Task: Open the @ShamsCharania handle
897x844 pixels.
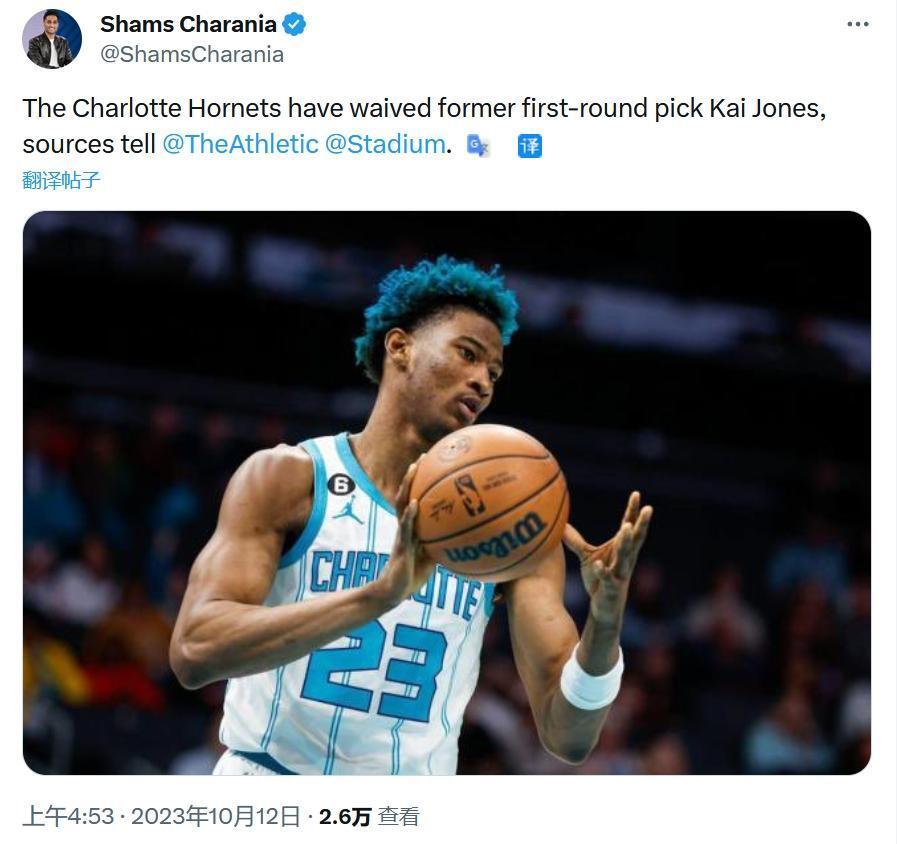Action: coord(192,54)
